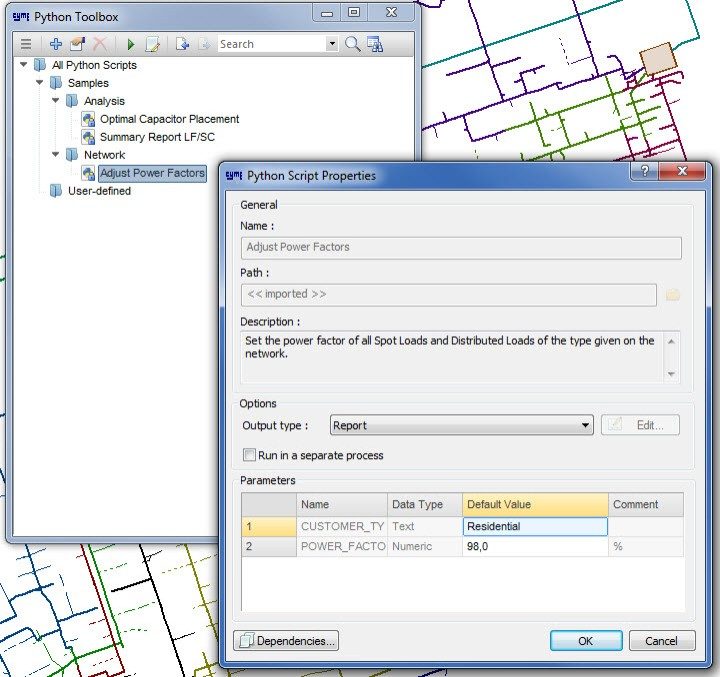Select Optimal Capacitor Placement script
The image size is (720, 677).
tap(169, 119)
